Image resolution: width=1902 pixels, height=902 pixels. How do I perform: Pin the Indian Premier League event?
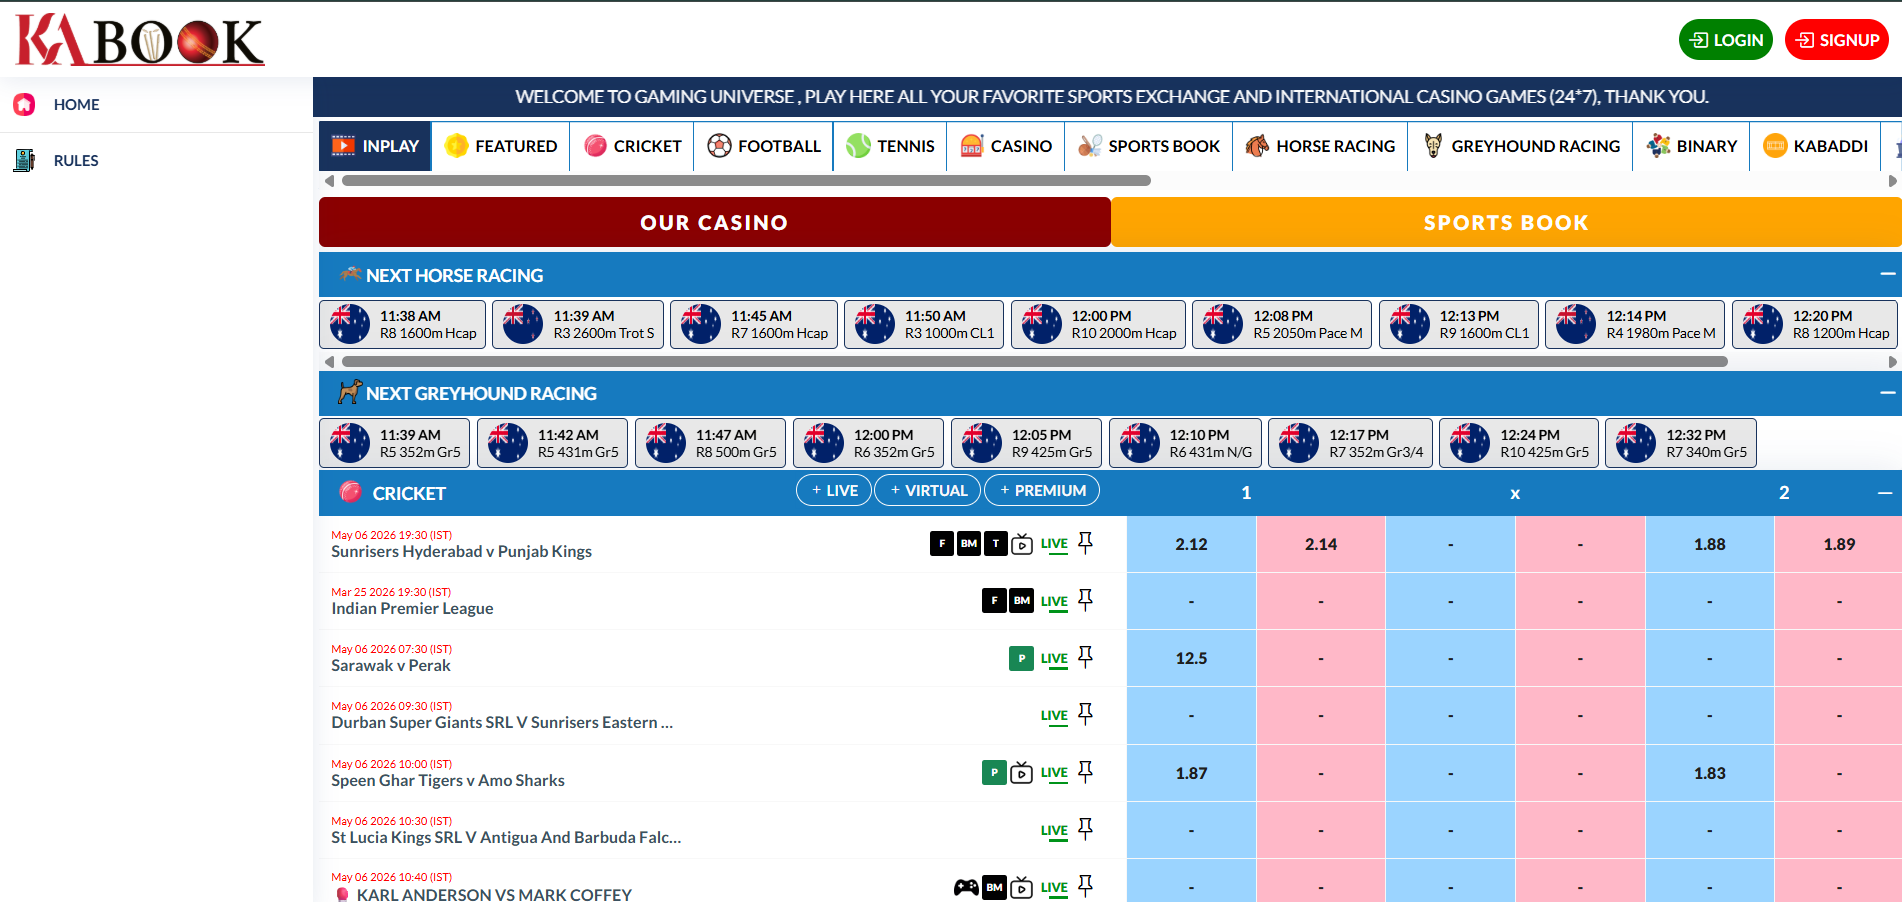point(1085,600)
